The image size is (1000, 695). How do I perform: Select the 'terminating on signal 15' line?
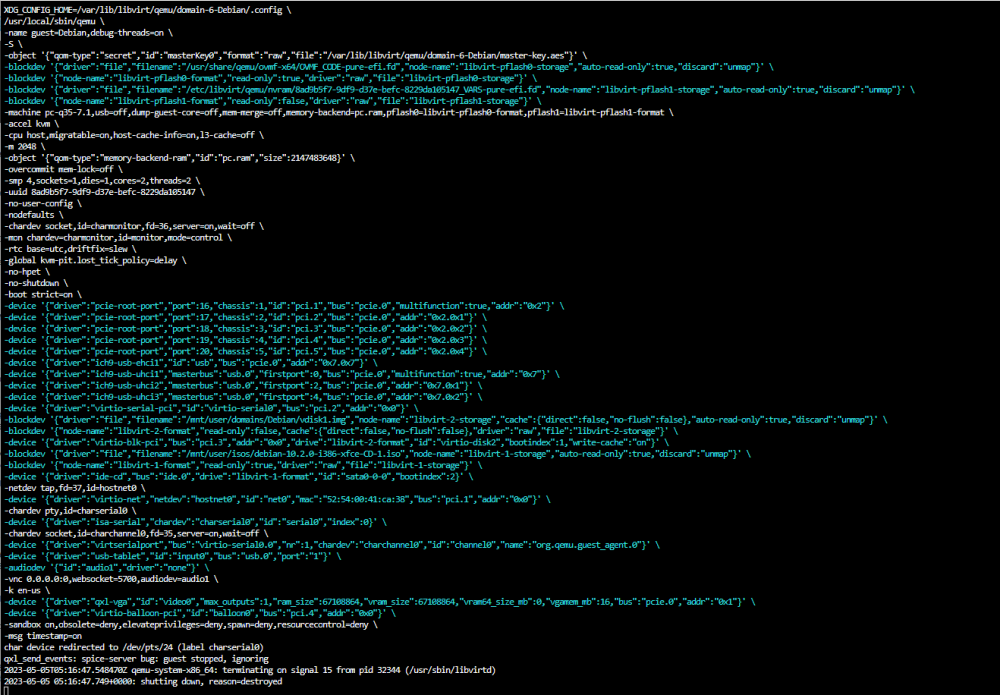click(250, 671)
